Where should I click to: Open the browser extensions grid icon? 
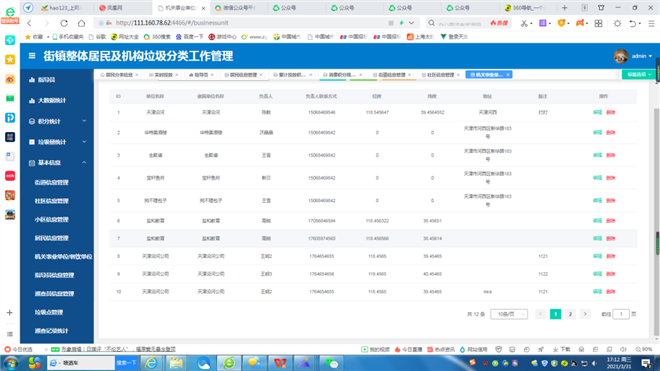(x=598, y=23)
